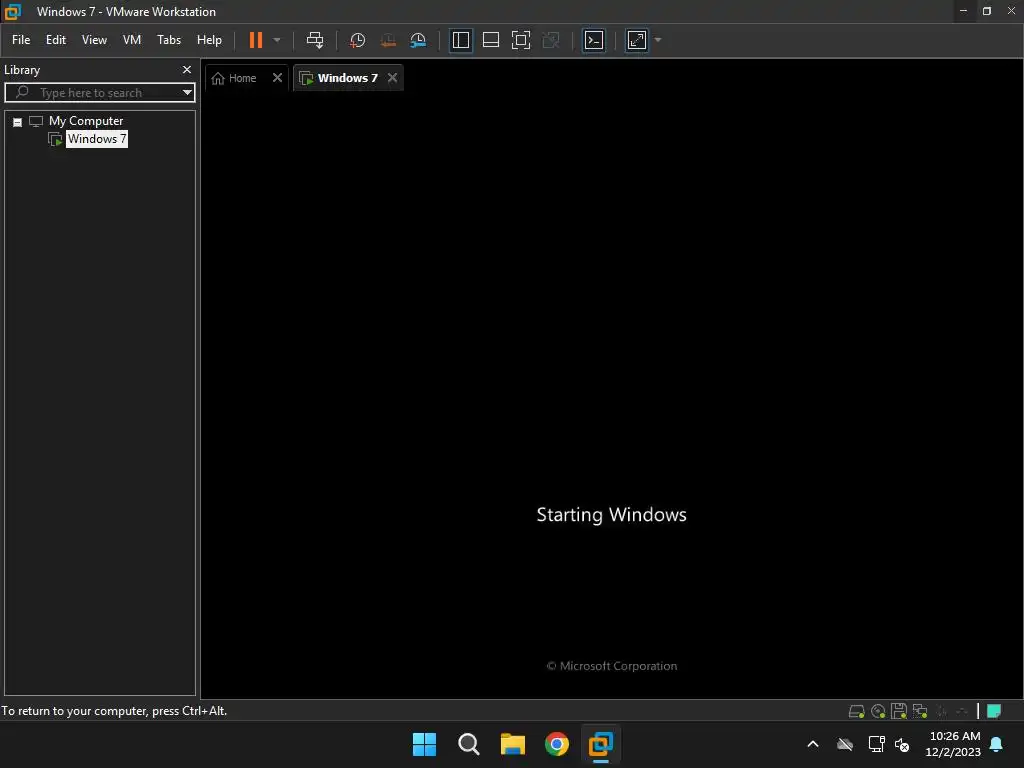Collapse the My Computer tree node

(x=18, y=122)
